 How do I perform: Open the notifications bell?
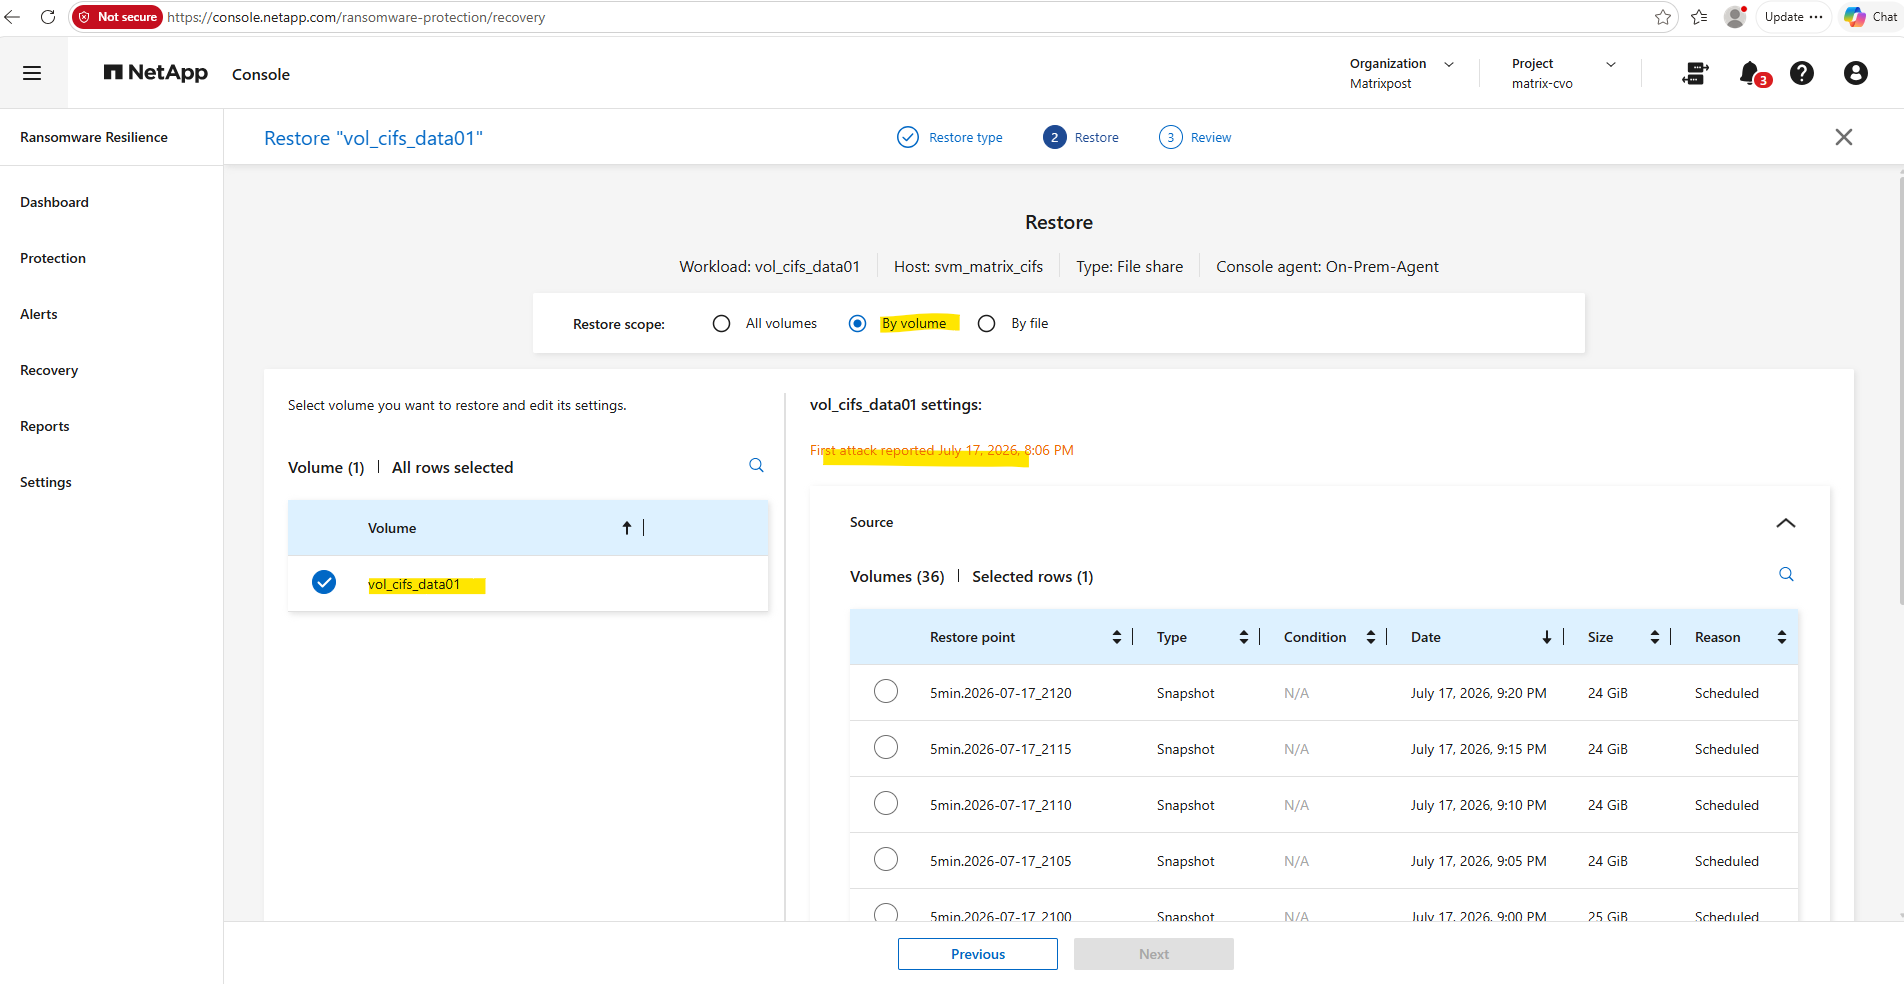point(1753,74)
